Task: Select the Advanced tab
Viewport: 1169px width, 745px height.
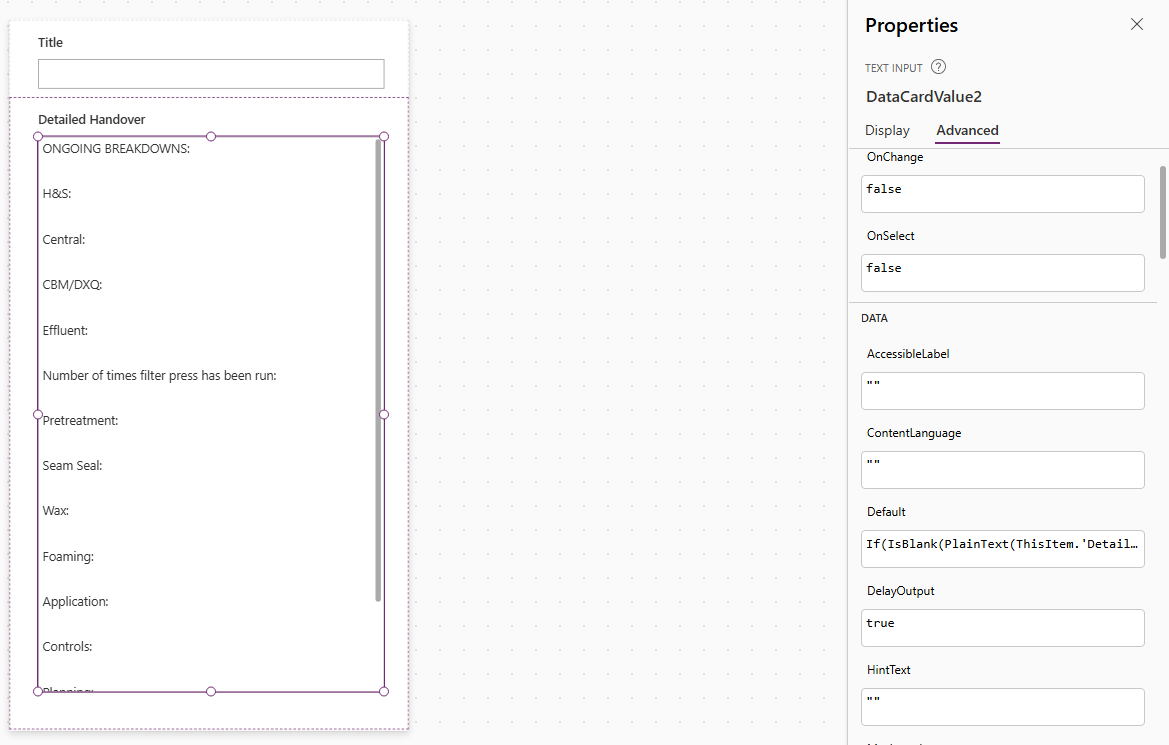Action: [x=967, y=131]
